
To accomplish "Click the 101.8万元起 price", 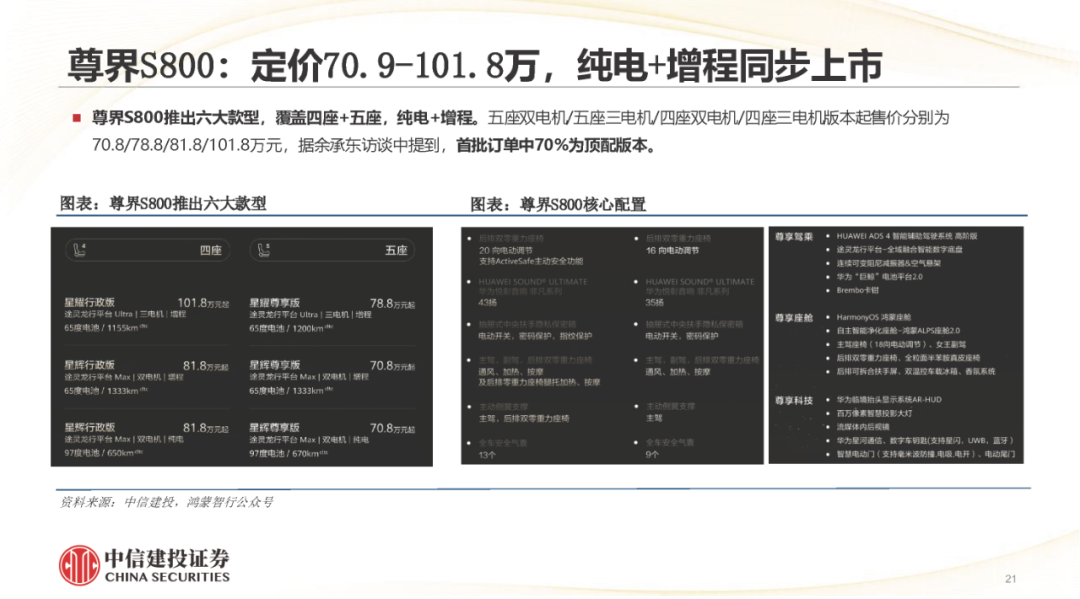I will tap(203, 303).
